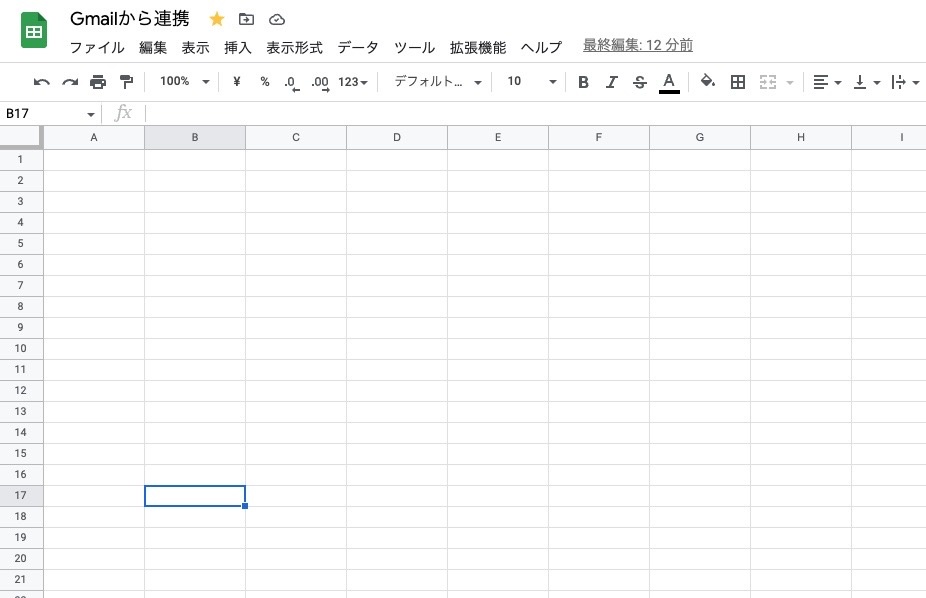Open the Google Sheets home icon

click(x=34, y=31)
